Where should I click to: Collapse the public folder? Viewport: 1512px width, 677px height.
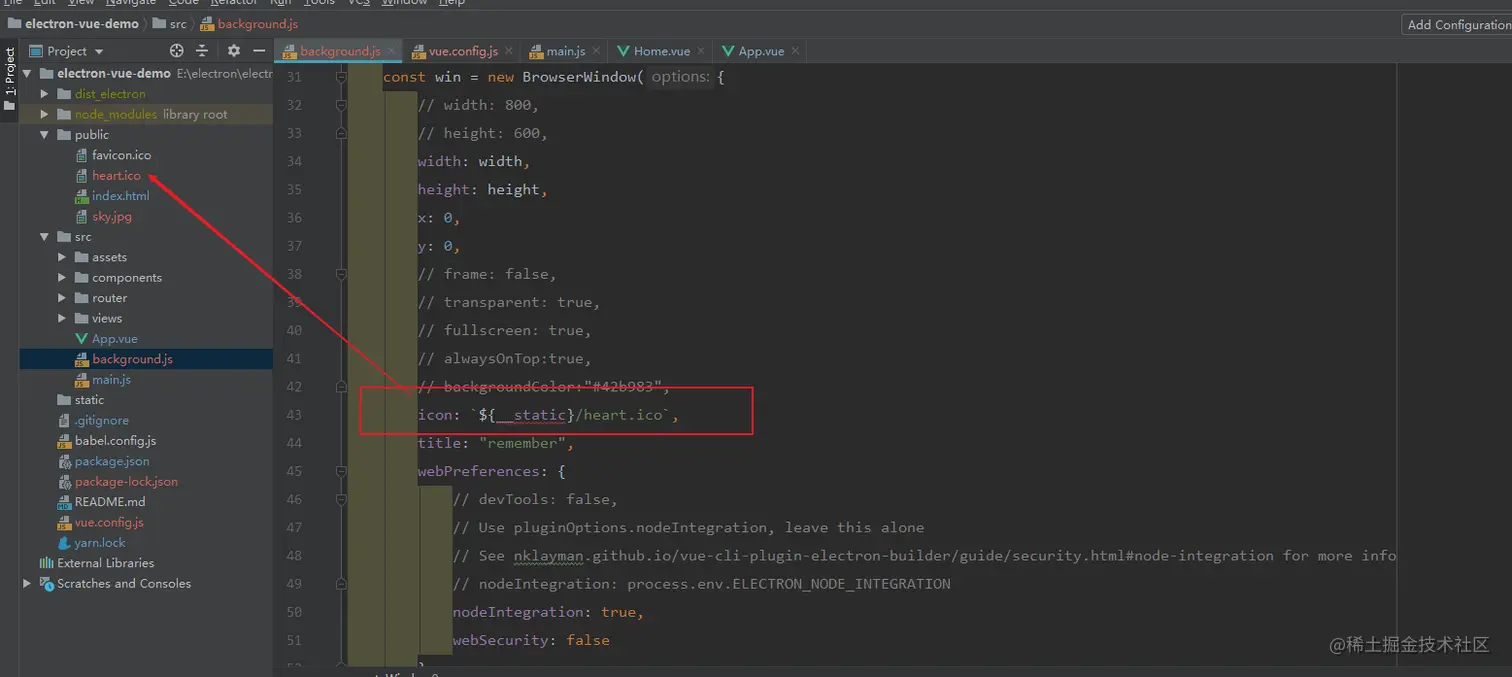(x=44, y=135)
